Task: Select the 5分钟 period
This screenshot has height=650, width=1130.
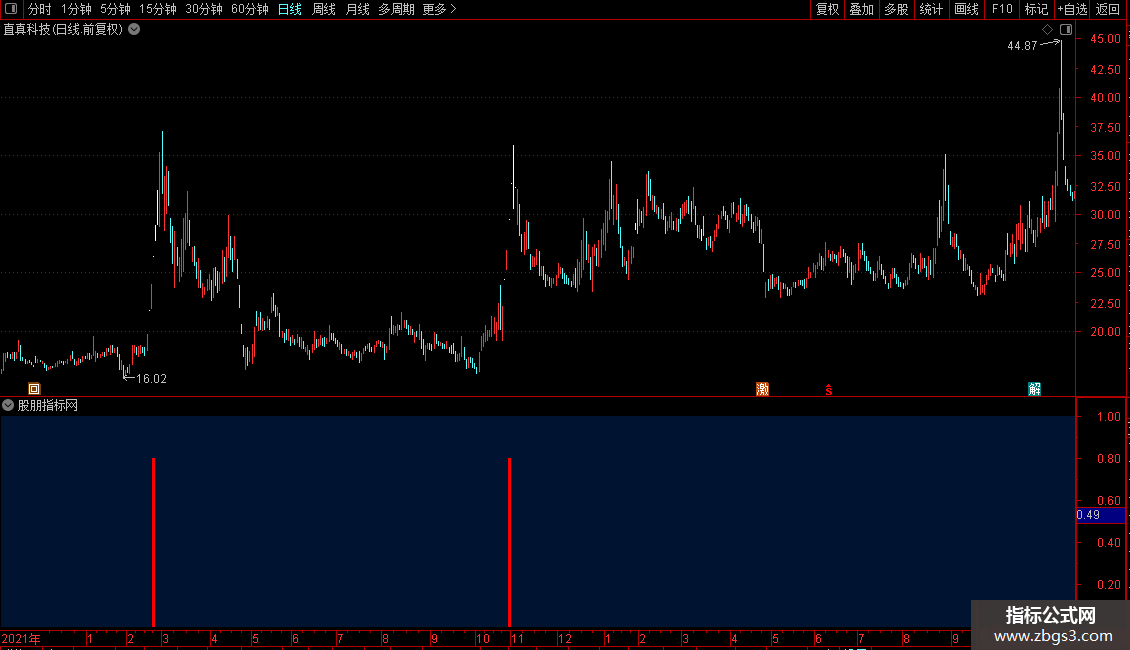Action: coord(115,9)
